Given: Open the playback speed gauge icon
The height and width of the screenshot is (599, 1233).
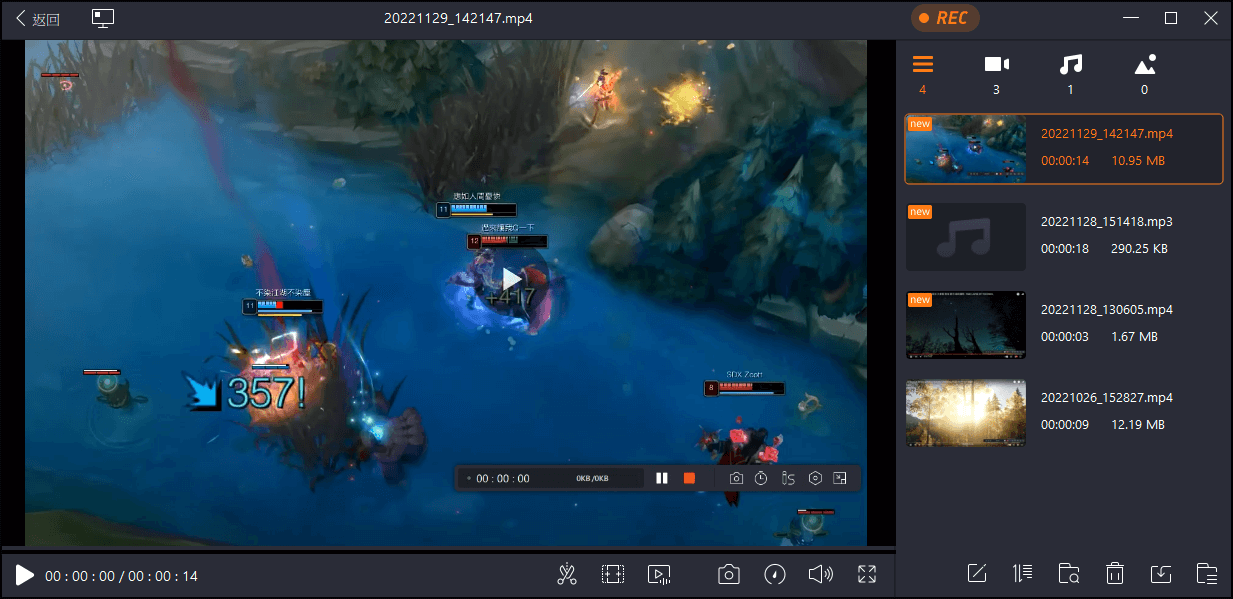Looking at the screenshot, I should pos(775,574).
